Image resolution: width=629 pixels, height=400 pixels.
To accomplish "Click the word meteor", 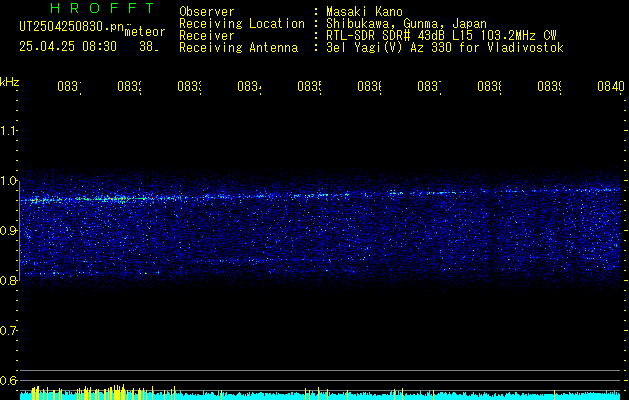I will pyautogui.click(x=145, y=32).
